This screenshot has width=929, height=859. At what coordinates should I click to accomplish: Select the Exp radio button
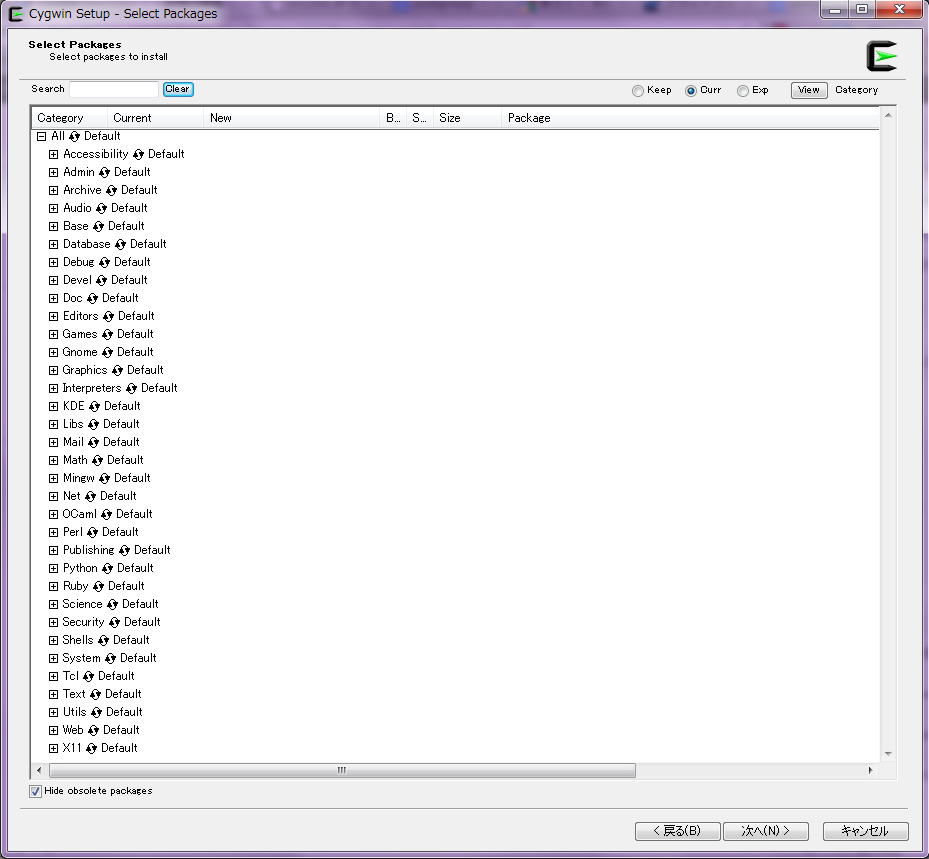(743, 91)
